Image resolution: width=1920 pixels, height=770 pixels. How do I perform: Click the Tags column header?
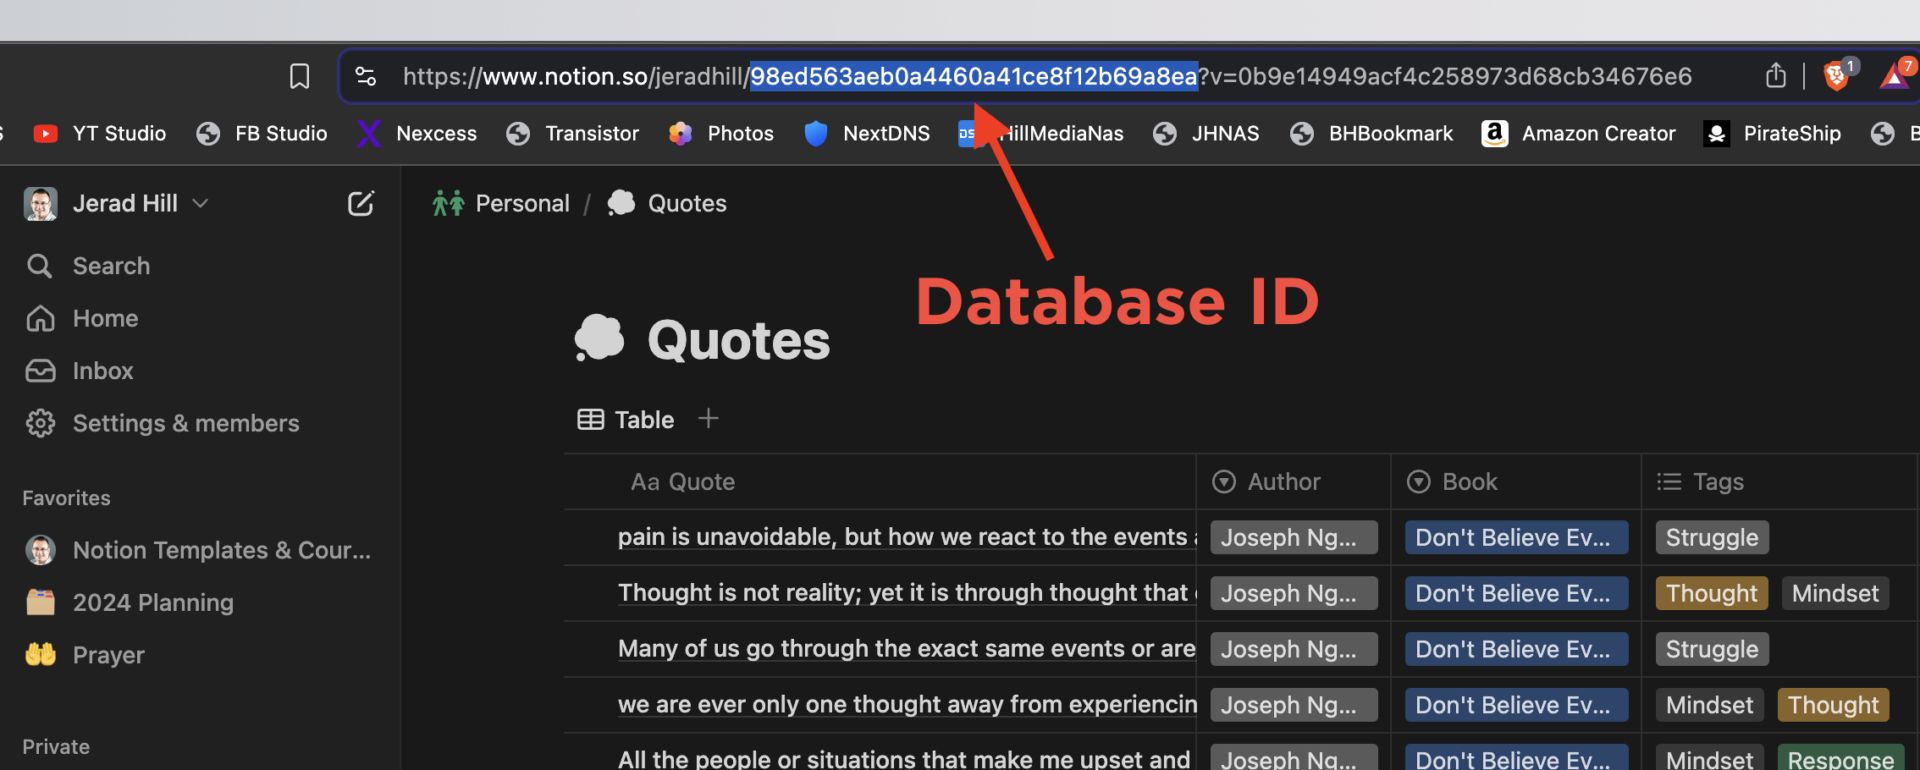[x=1779, y=482]
